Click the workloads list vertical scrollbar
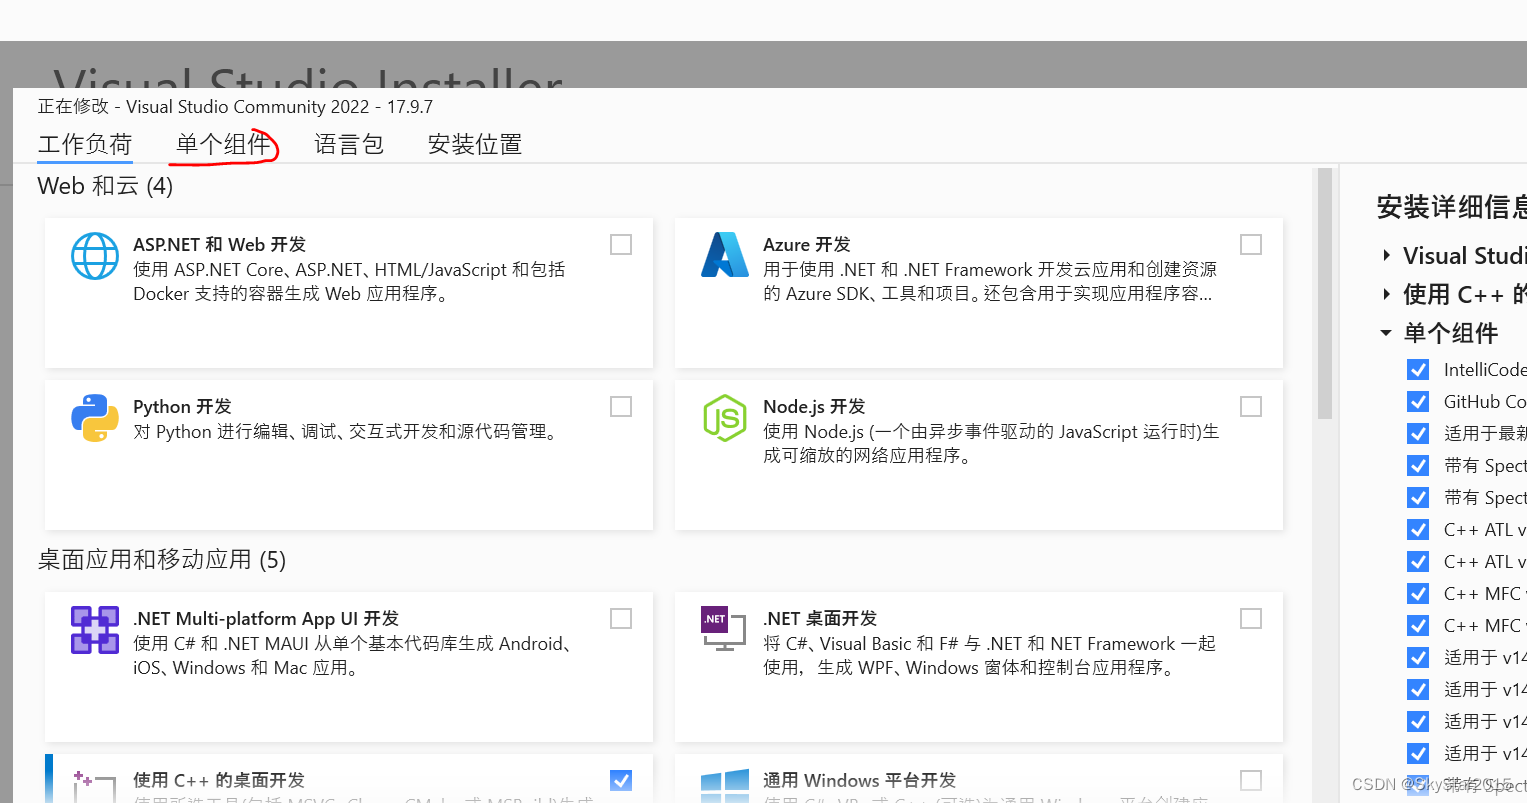Image resolution: width=1527 pixels, height=803 pixels. [x=1325, y=293]
